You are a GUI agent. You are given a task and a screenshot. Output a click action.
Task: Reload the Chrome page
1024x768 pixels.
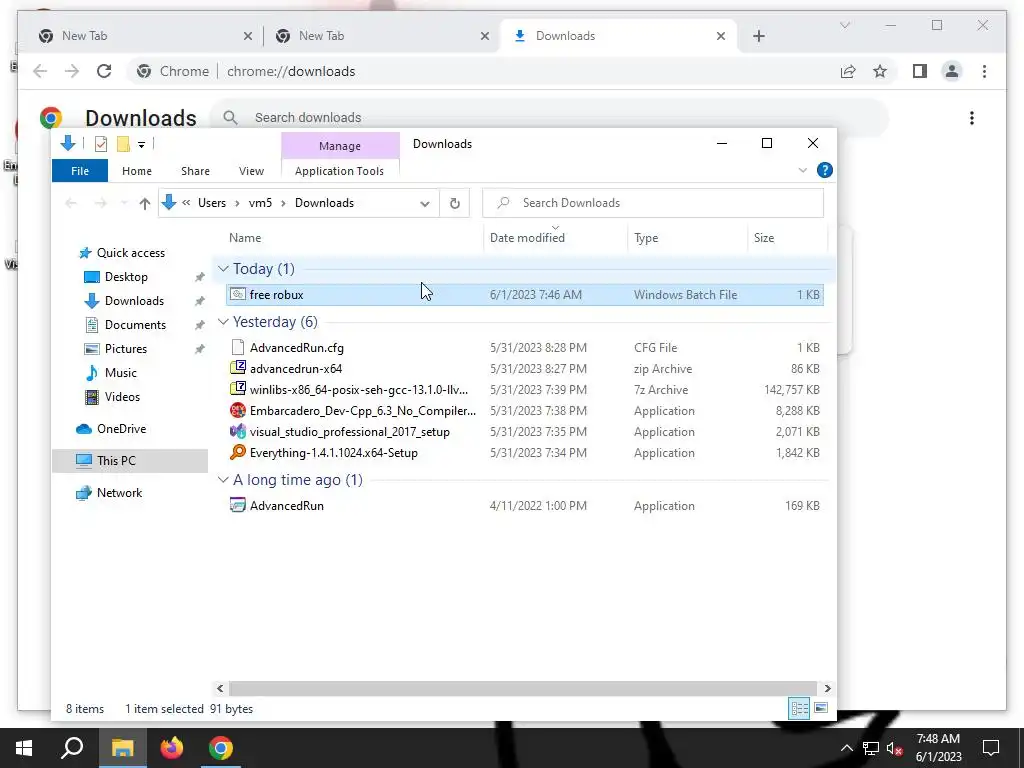point(104,71)
